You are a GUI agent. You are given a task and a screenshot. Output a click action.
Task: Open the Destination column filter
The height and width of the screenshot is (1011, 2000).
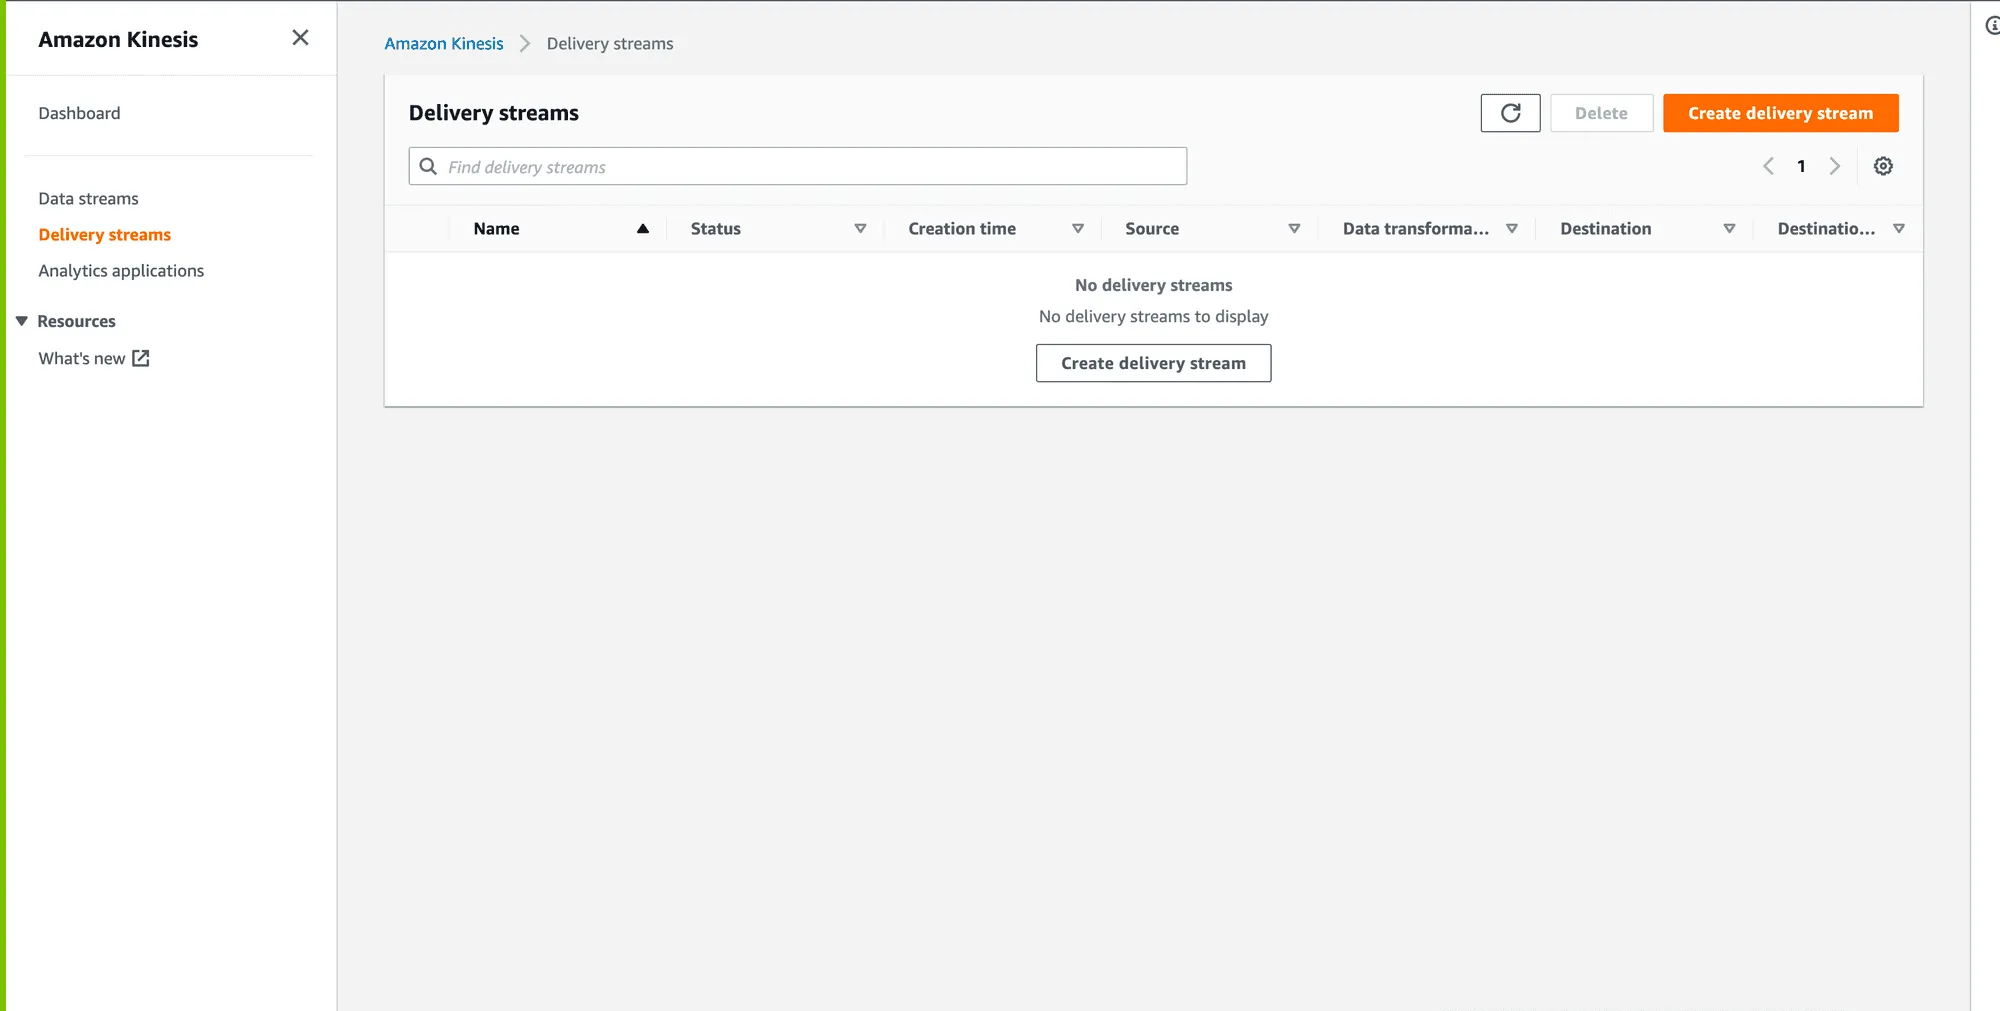(1730, 228)
